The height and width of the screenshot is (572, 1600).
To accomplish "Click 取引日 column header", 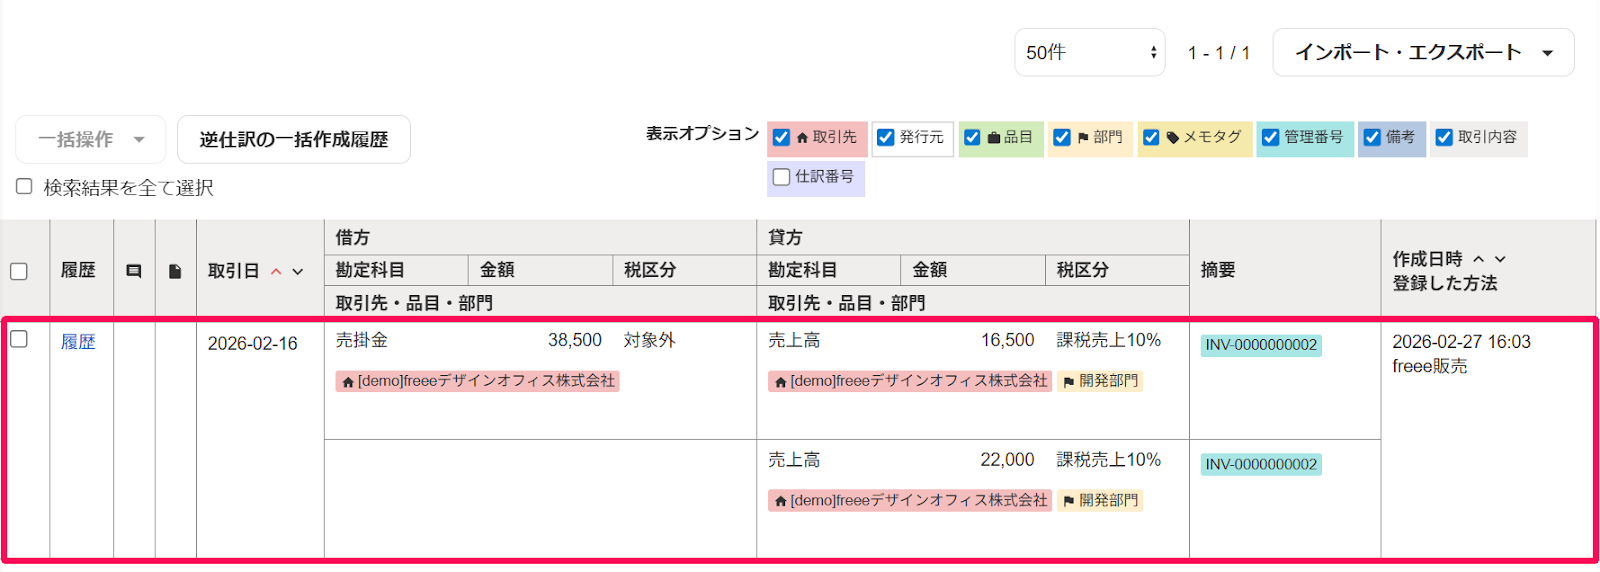I will click(233, 271).
